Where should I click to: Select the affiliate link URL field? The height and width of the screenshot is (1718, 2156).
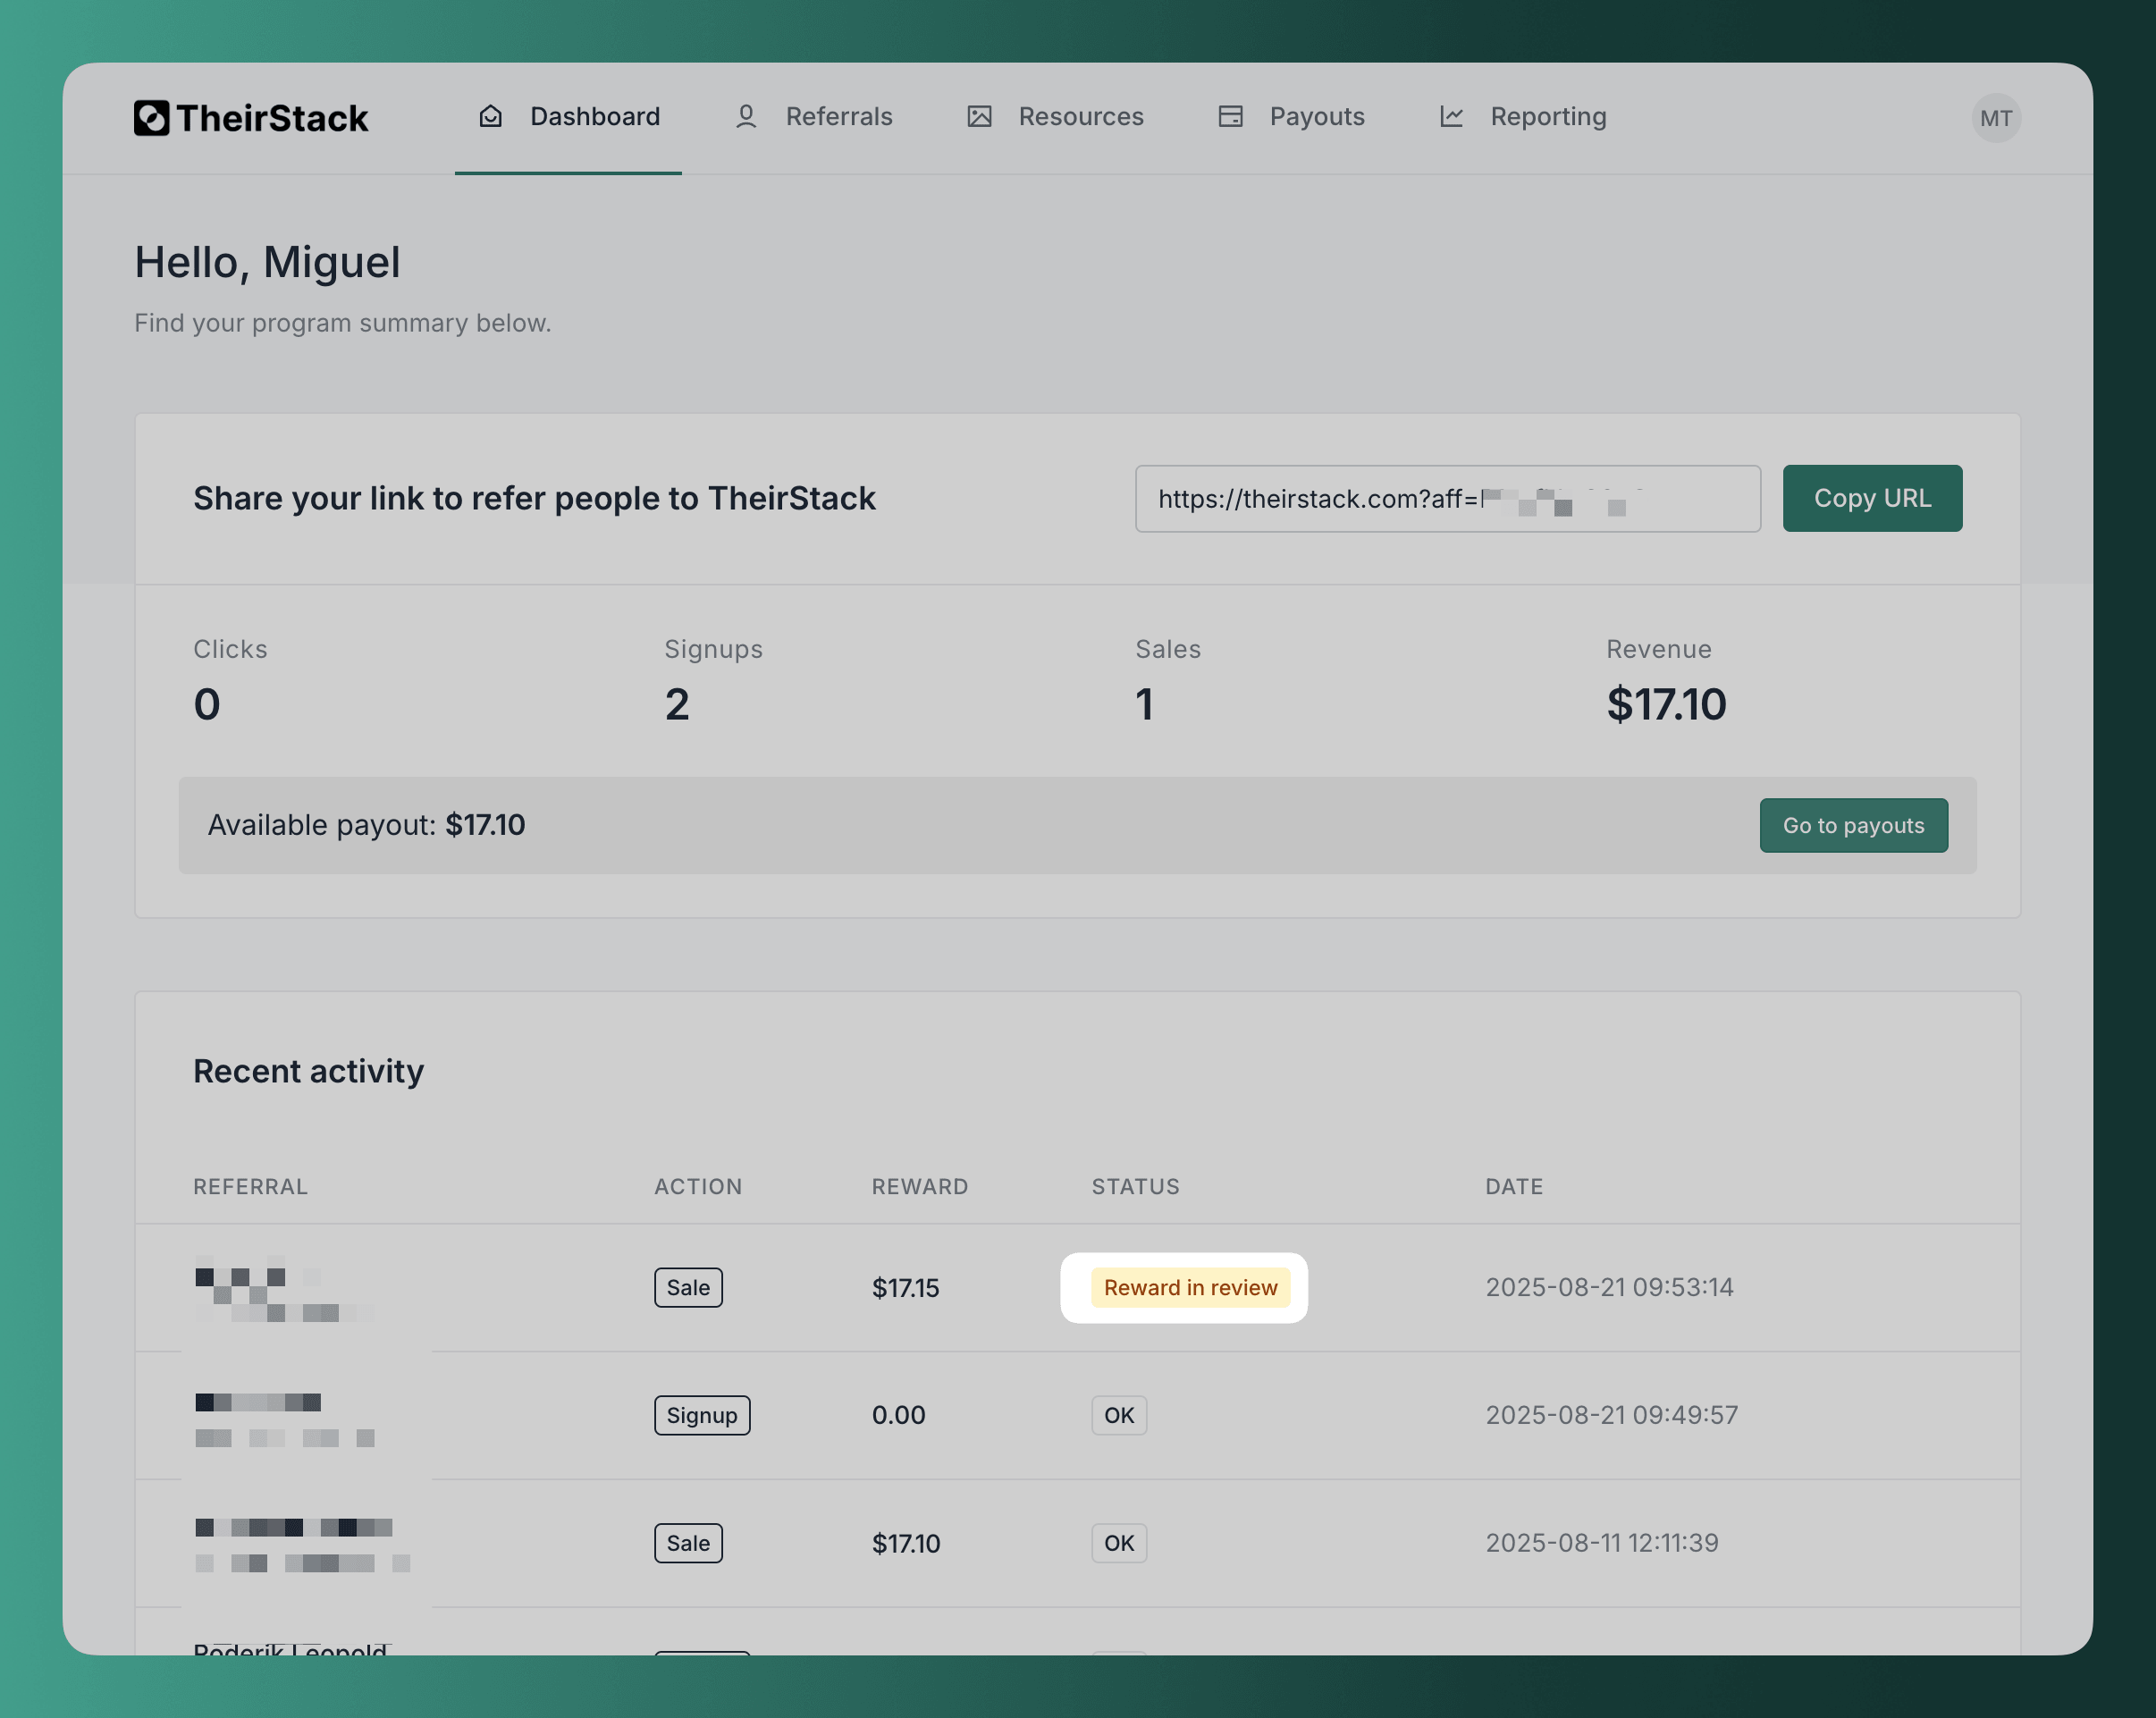click(1447, 498)
